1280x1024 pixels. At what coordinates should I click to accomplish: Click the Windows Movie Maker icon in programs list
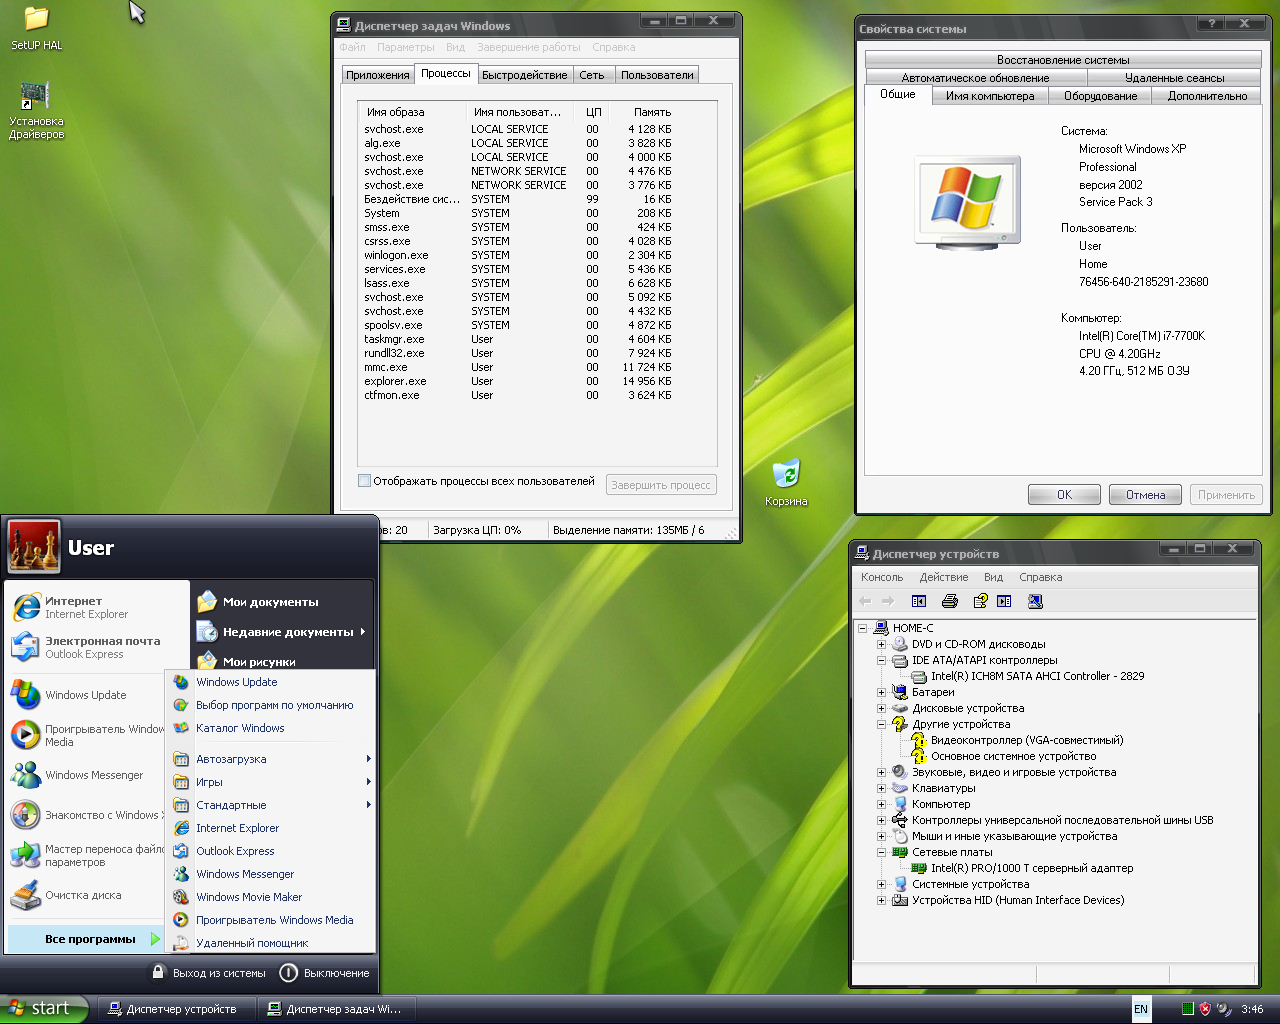coord(181,897)
